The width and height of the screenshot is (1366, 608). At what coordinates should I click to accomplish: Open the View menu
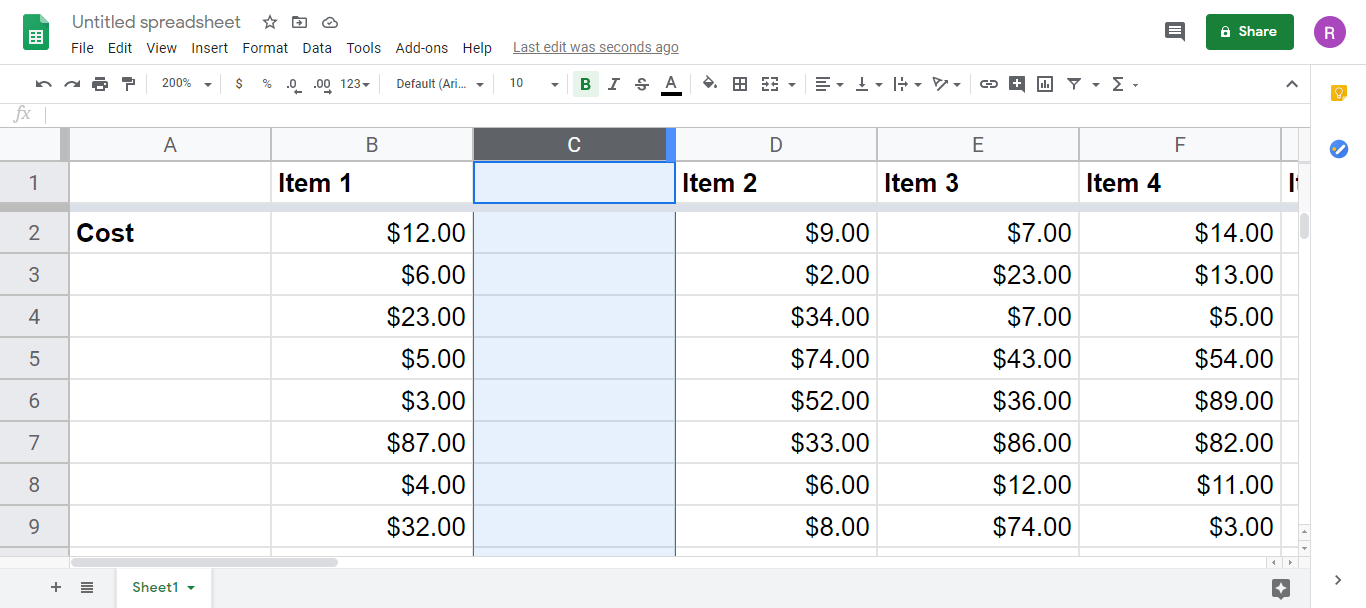pos(161,48)
